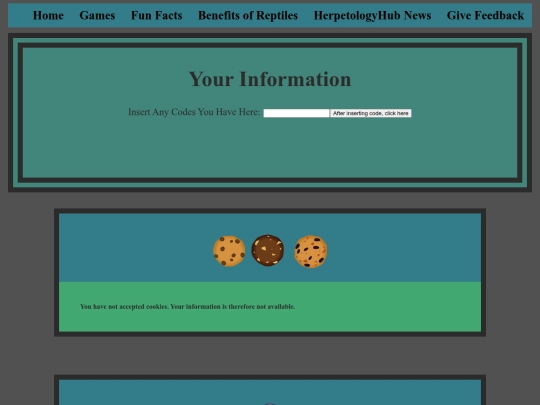Select the 'Your Information' heading

coord(270,79)
